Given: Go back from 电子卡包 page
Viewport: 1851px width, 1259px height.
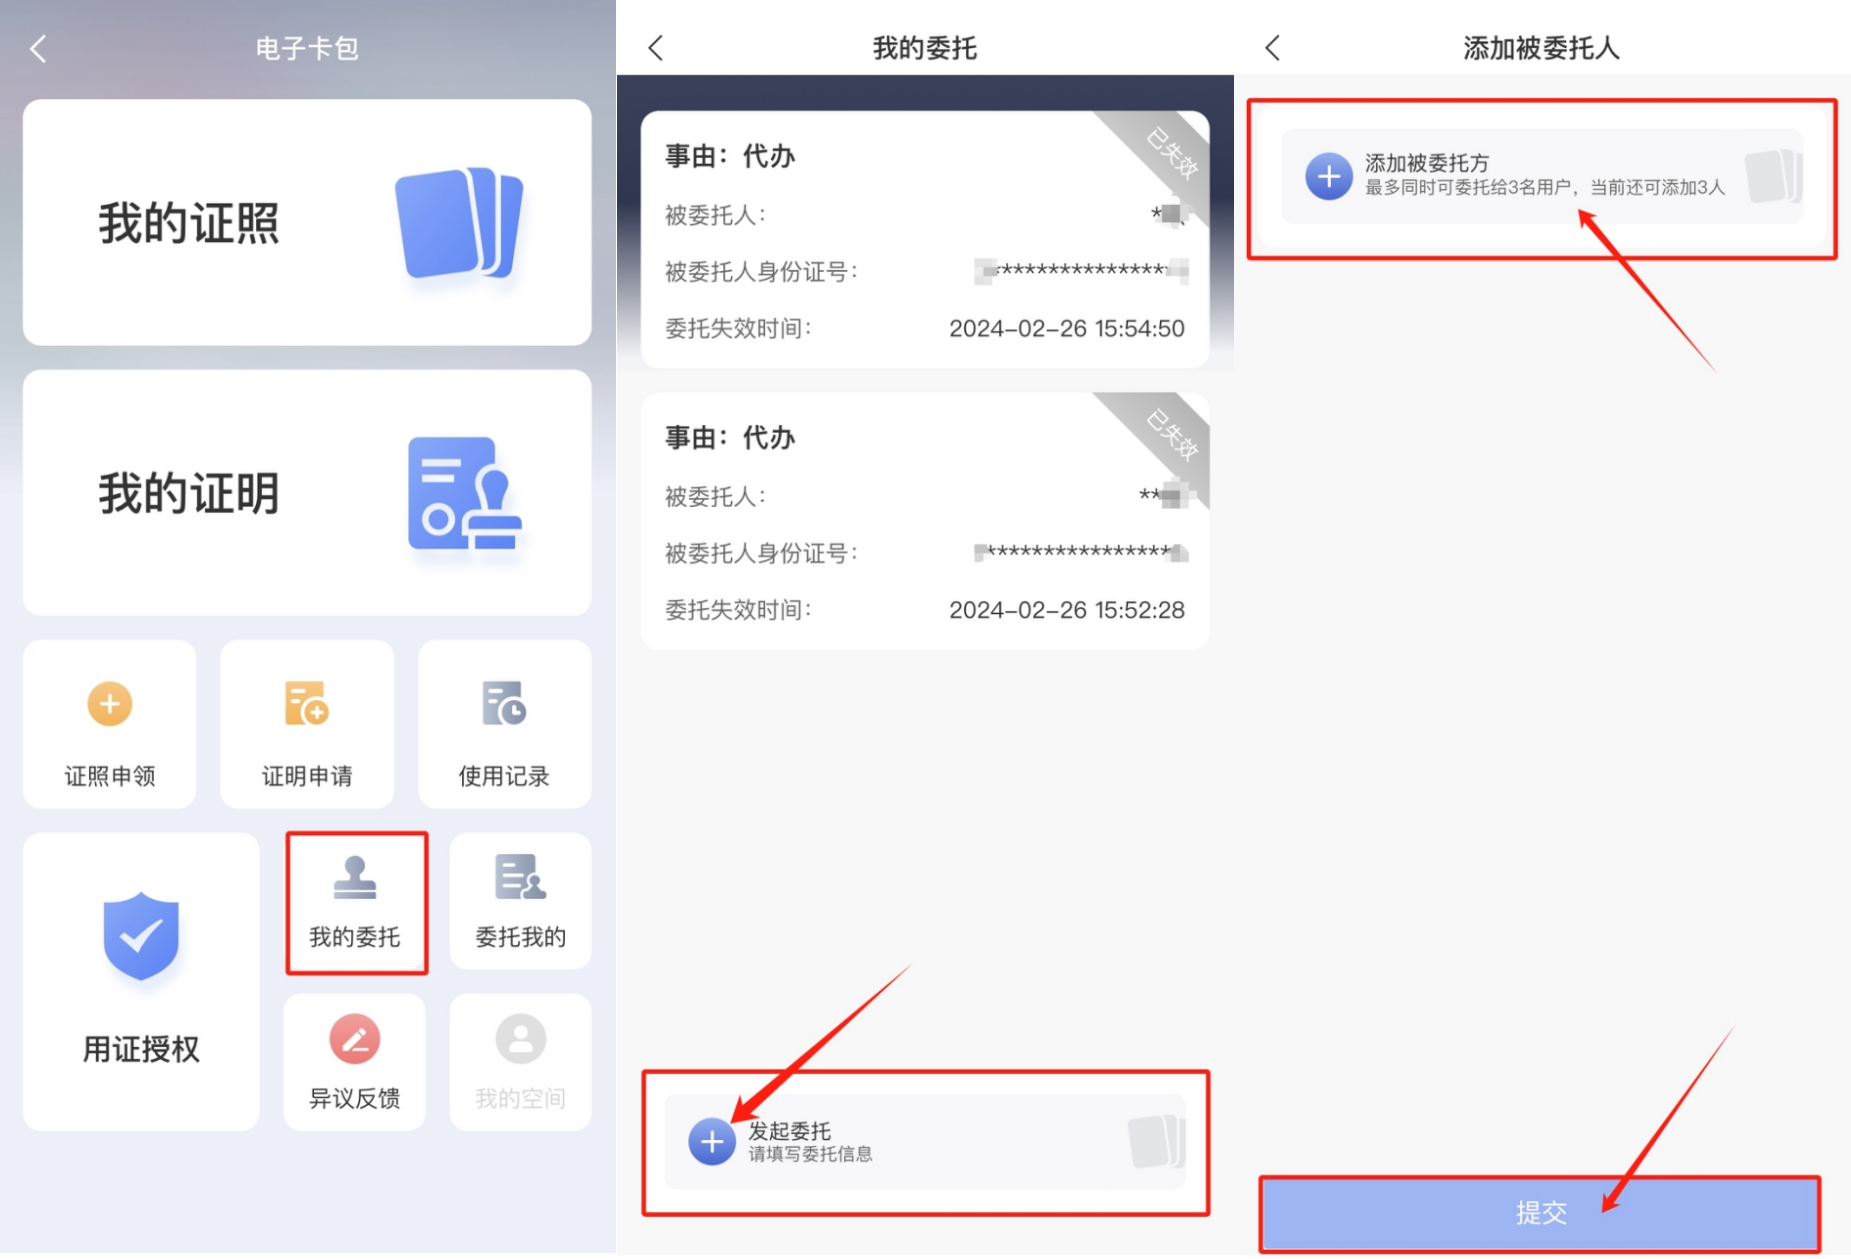Looking at the screenshot, I should (39, 48).
